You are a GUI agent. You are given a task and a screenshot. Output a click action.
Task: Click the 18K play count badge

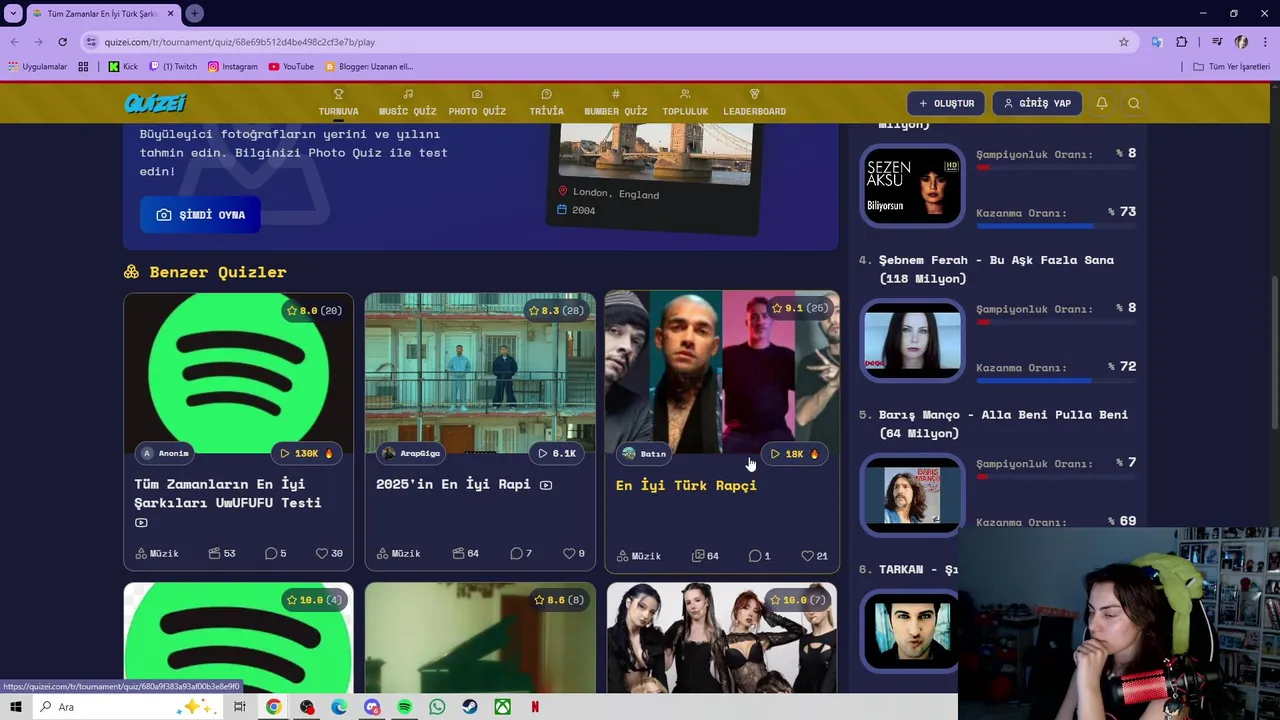[795, 454]
